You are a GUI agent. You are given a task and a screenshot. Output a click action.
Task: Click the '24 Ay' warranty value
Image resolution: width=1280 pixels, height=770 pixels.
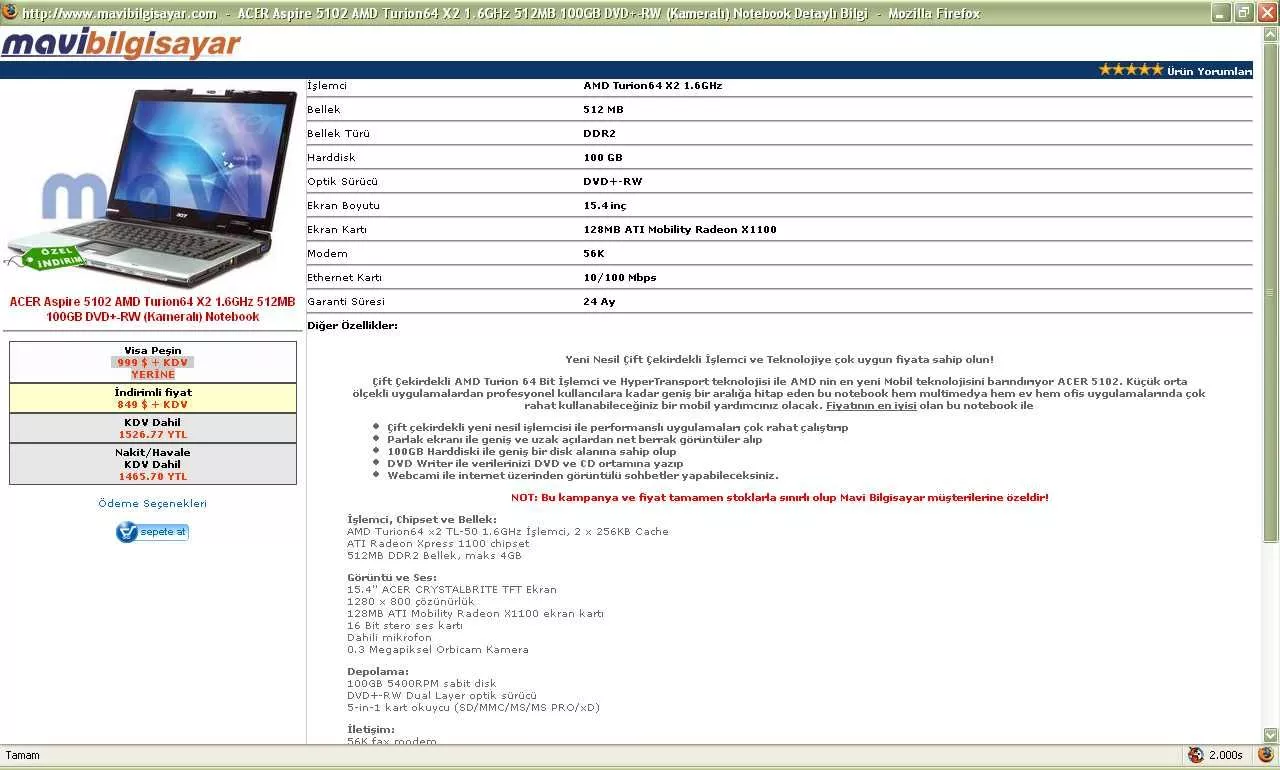599,301
